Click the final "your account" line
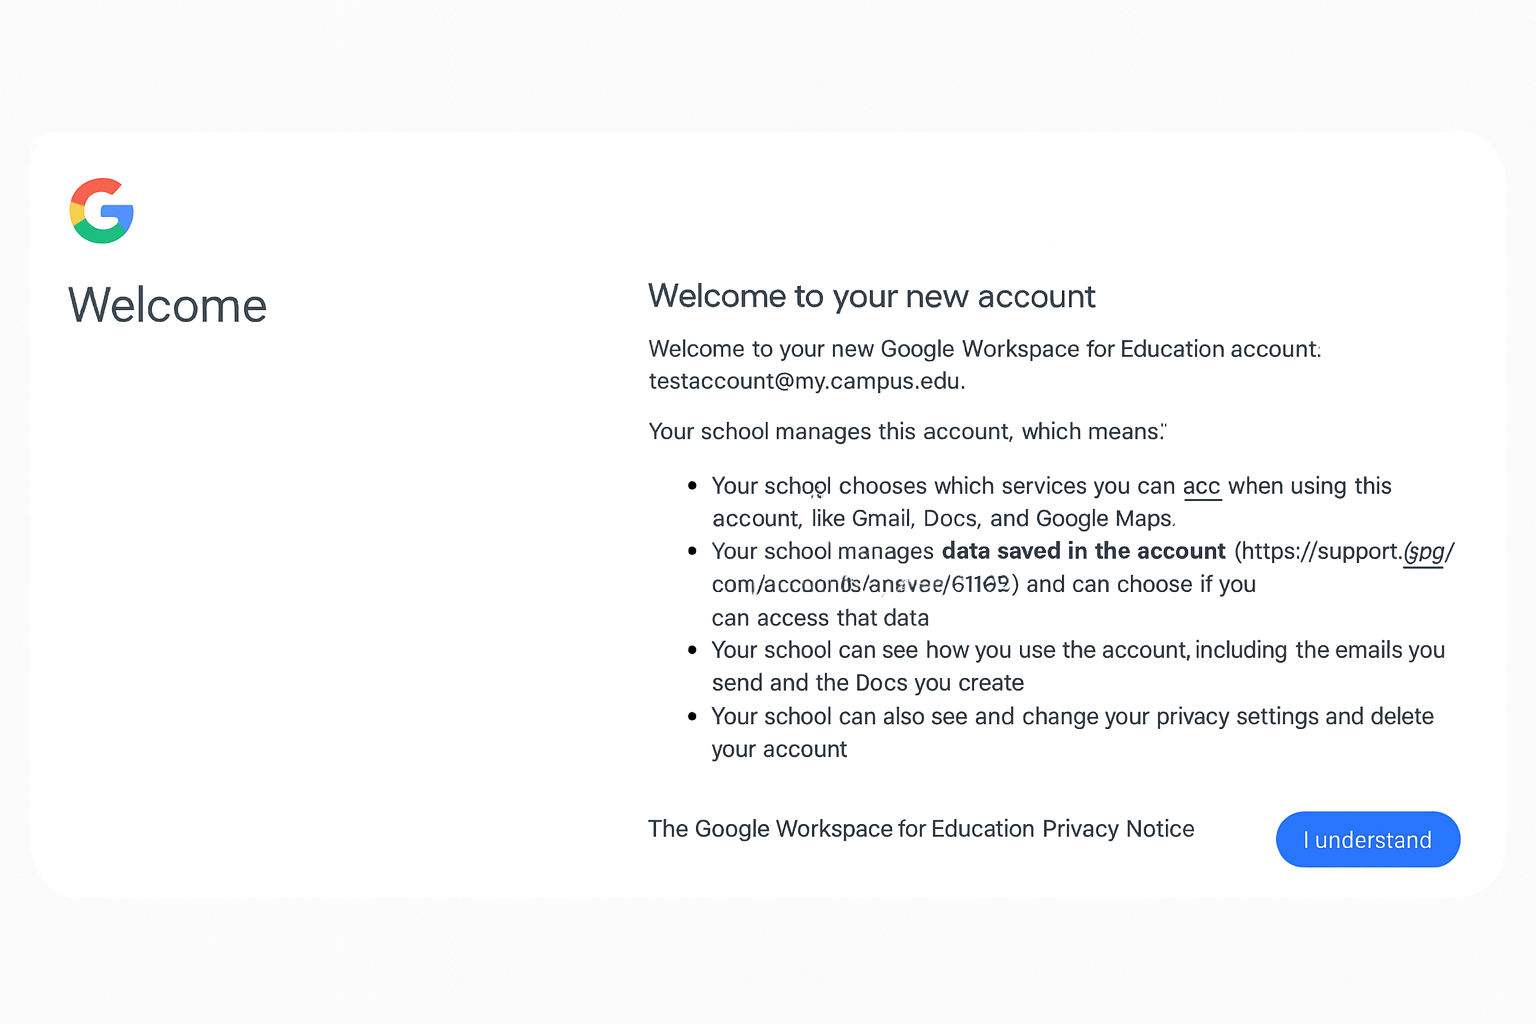The image size is (1536, 1024). 779,749
